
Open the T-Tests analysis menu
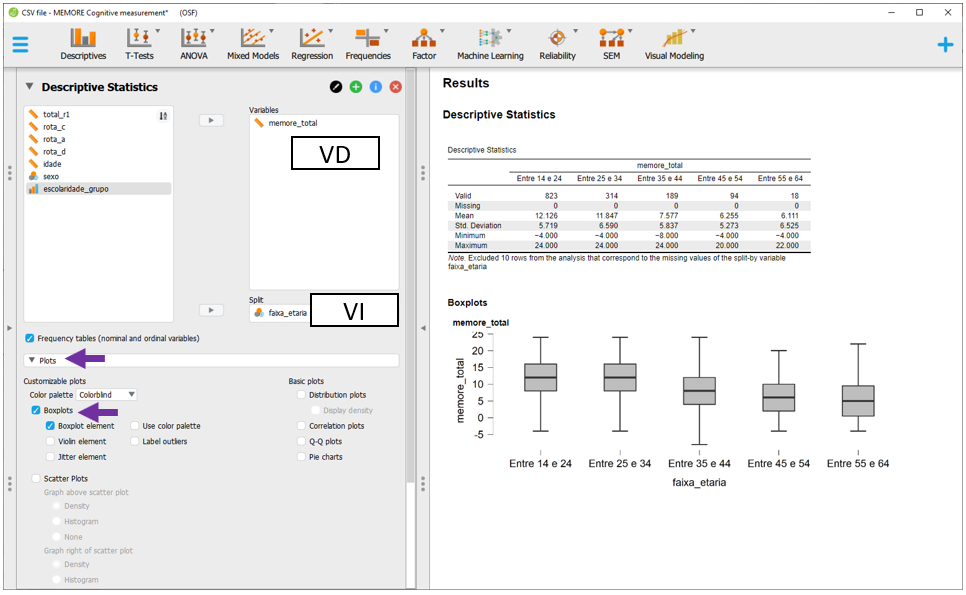pos(139,43)
